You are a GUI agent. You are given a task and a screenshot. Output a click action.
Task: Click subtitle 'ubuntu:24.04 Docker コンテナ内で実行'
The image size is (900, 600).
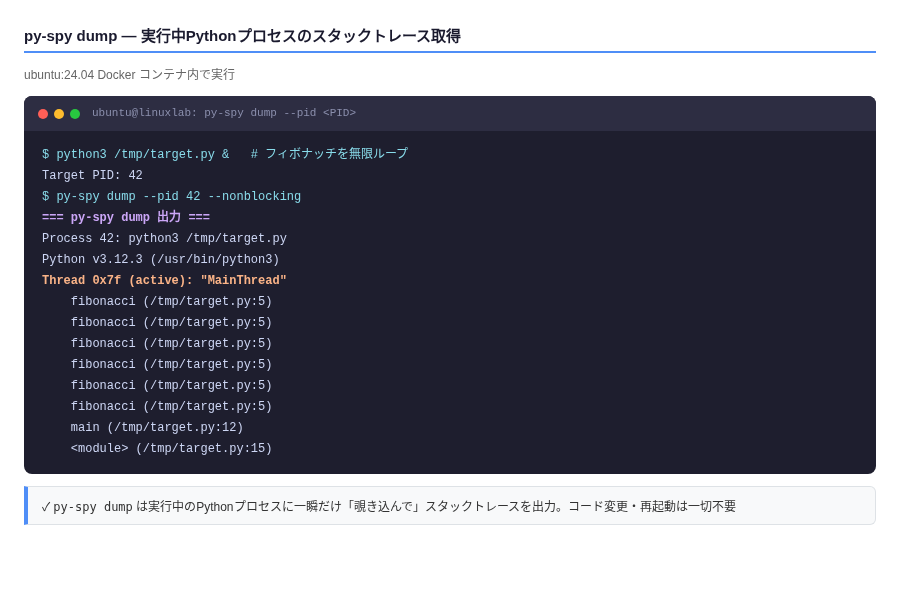pyautogui.click(x=129, y=75)
